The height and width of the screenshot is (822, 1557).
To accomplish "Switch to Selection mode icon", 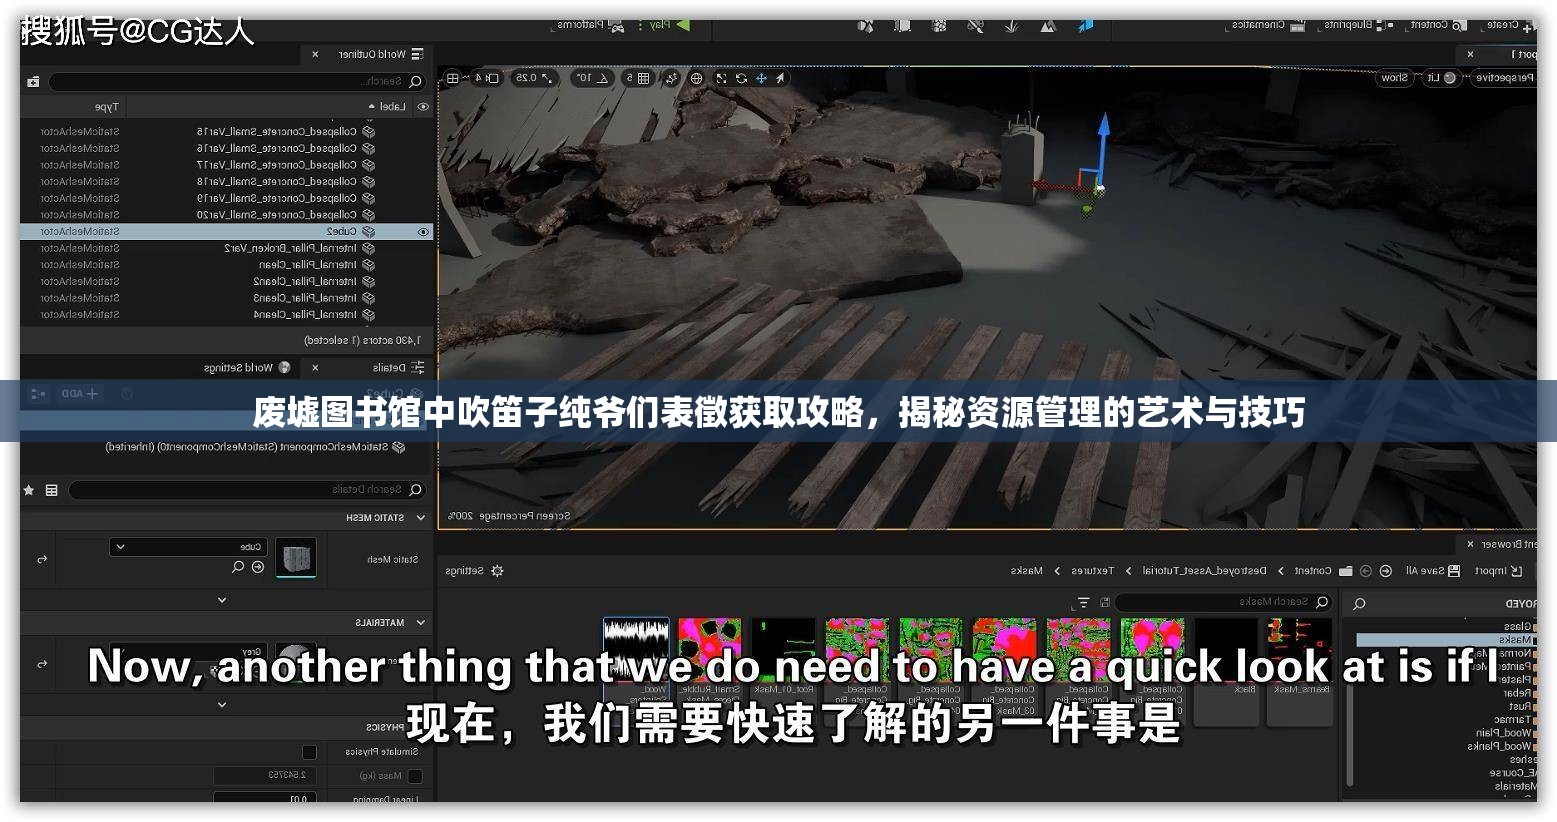I will 1086,26.
